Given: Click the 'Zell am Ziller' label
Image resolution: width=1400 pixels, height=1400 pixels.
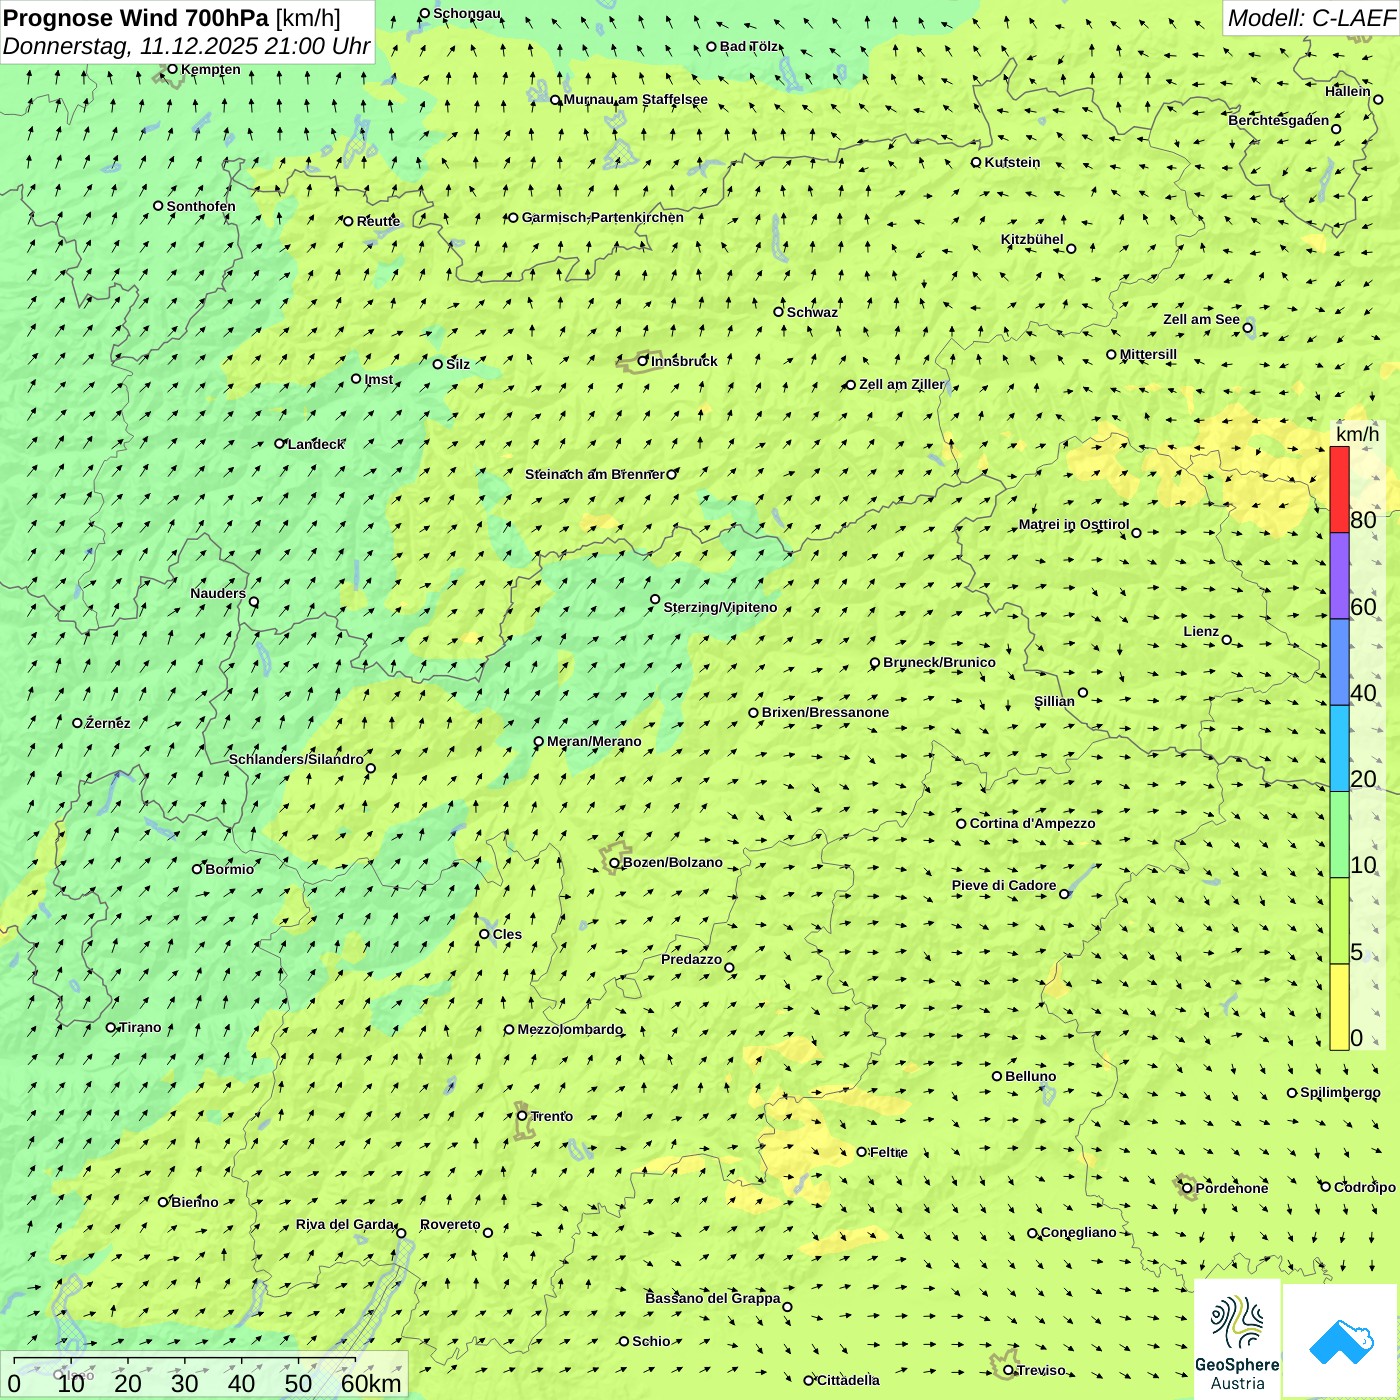Looking at the screenshot, I should pos(902,384).
